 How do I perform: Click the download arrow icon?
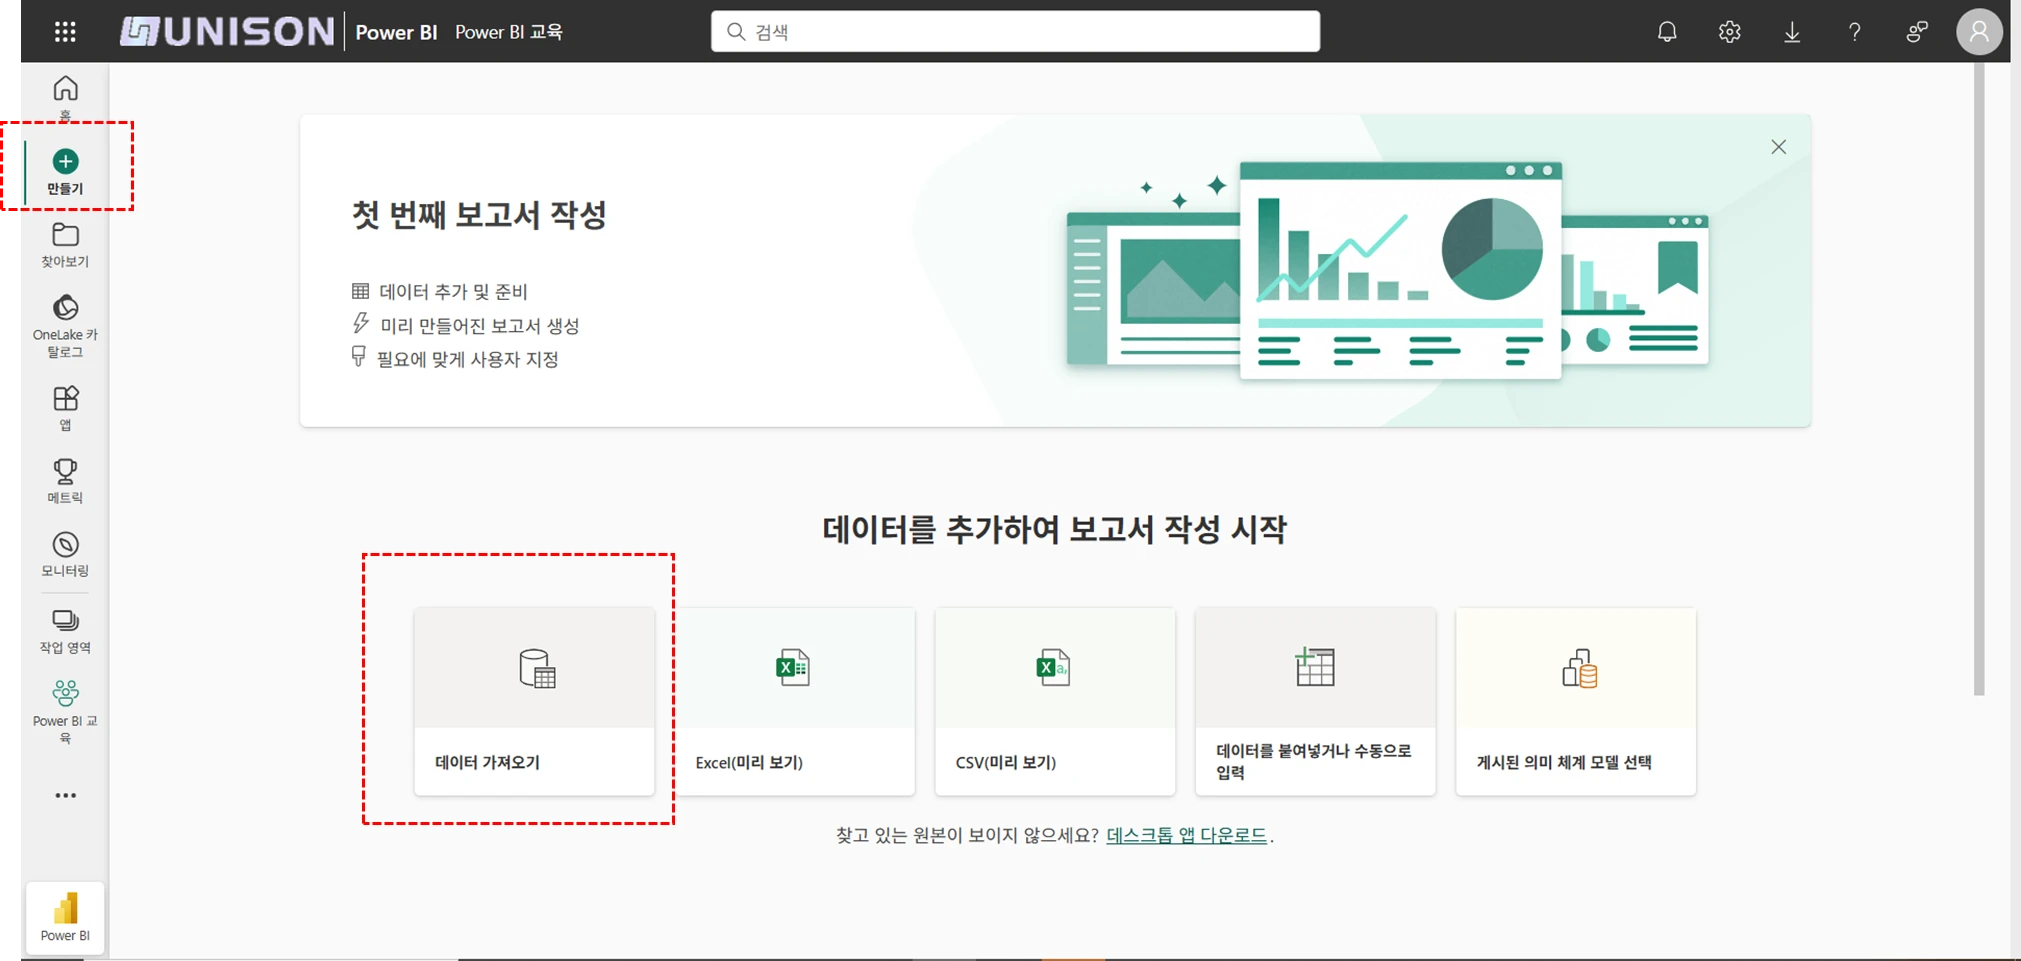pyautogui.click(x=1791, y=32)
